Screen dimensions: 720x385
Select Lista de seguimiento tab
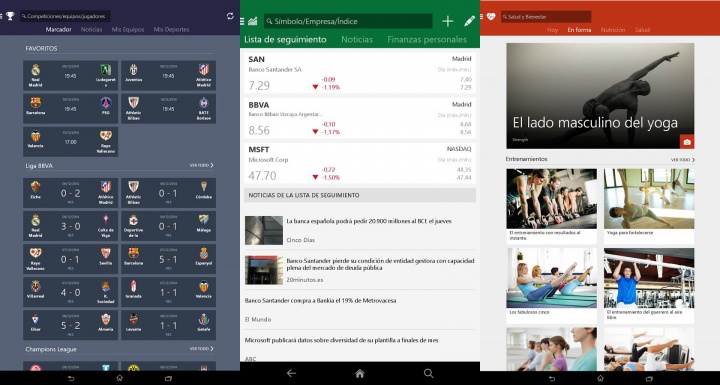point(285,40)
